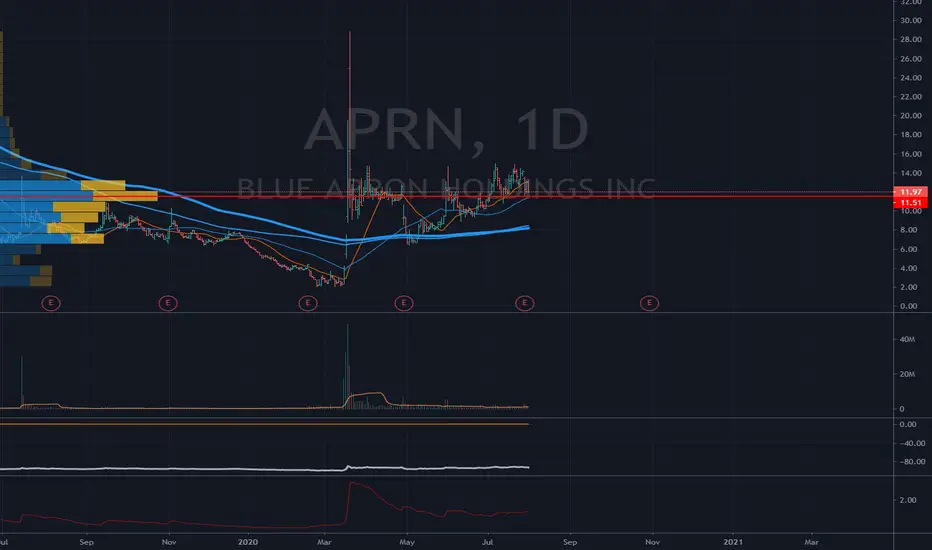Click the 2020 label on the time axis

(x=248, y=542)
